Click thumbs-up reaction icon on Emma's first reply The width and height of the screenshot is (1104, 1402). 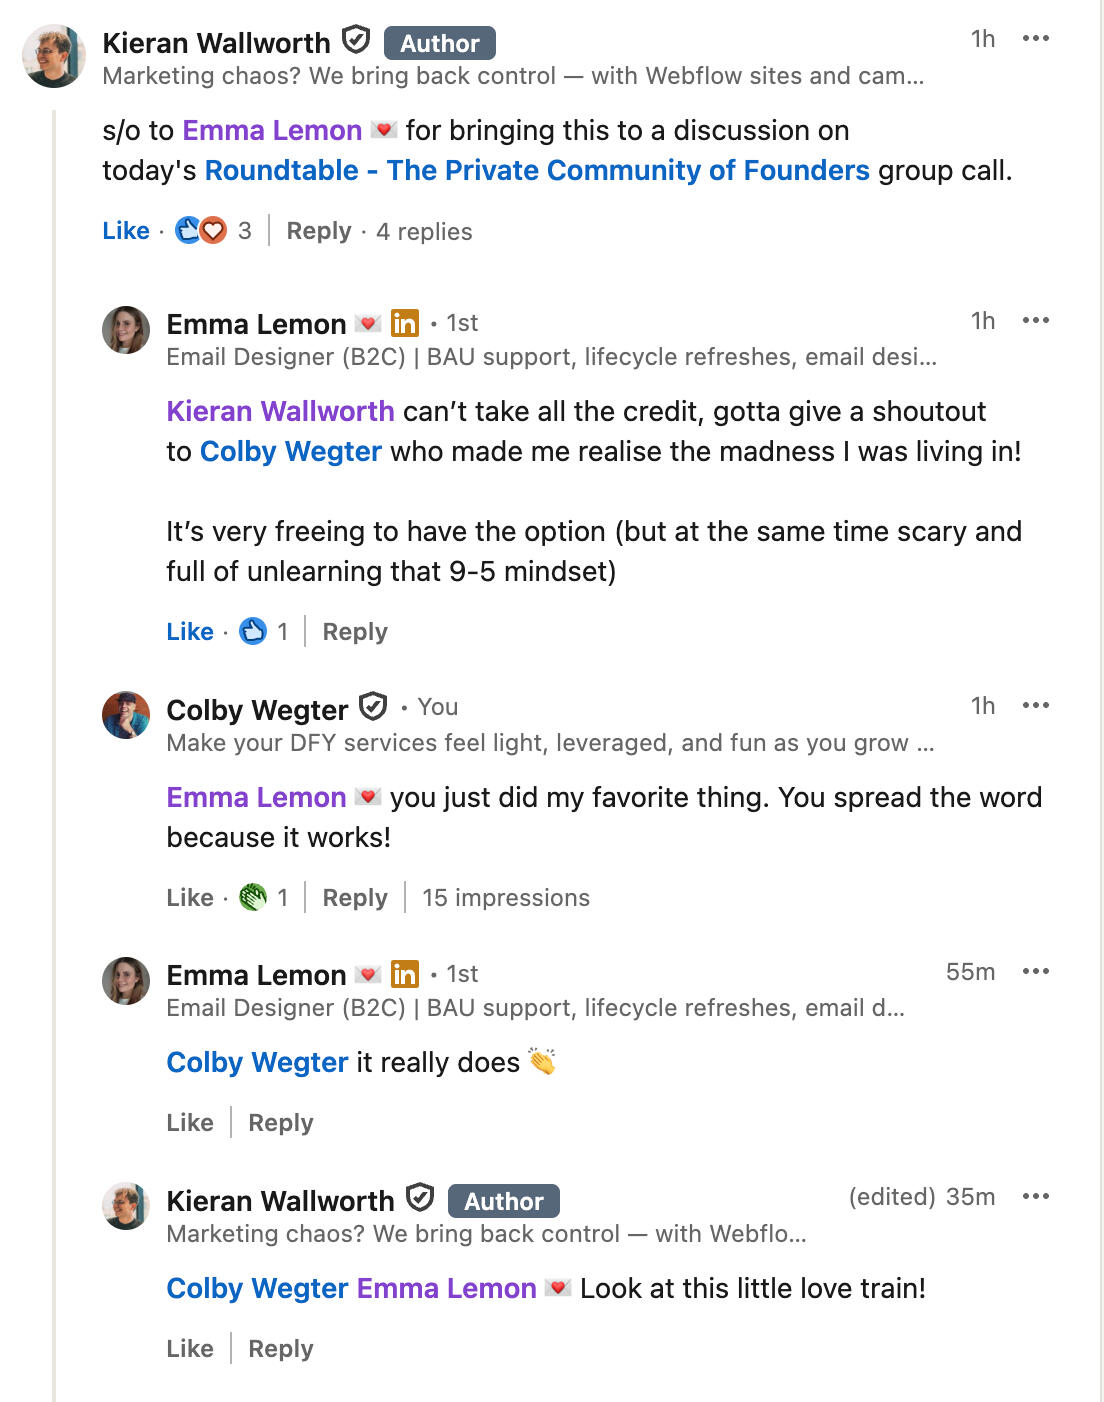click(x=253, y=631)
